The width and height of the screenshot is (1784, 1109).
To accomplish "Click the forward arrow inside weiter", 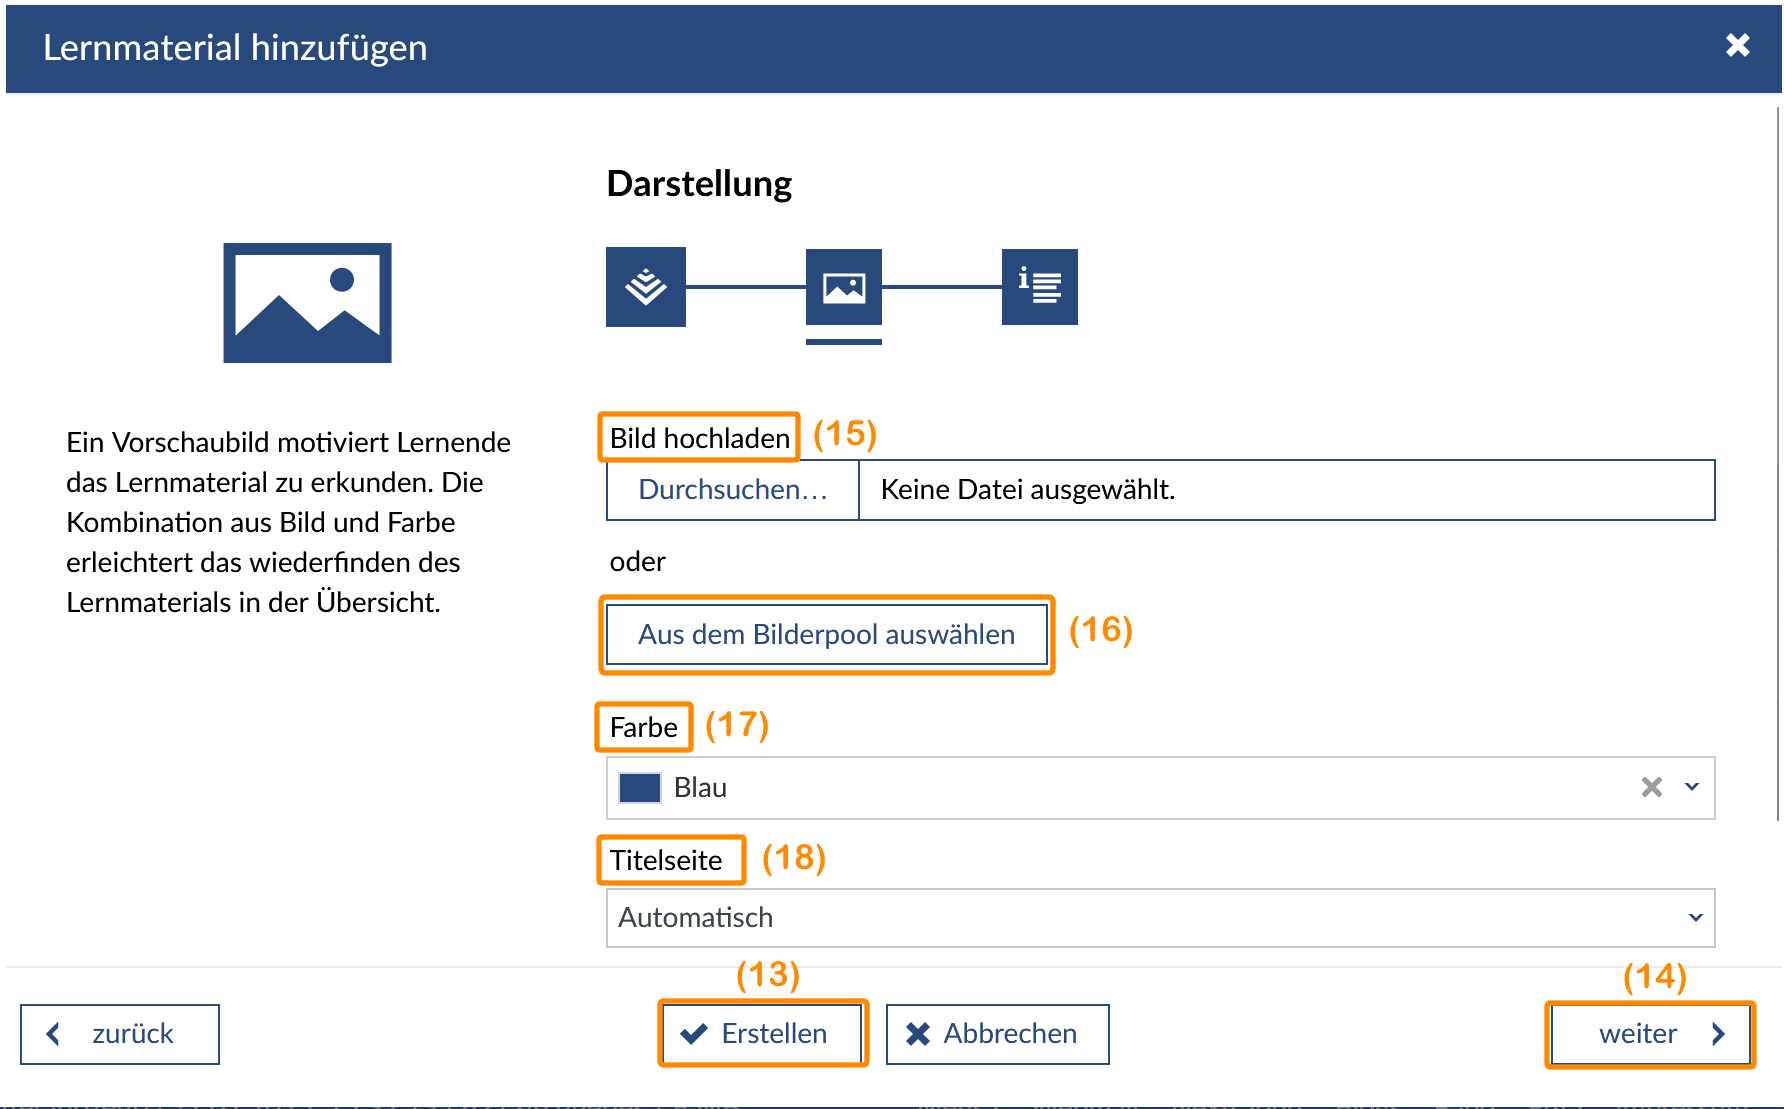I will pyautogui.click(x=1719, y=1033).
